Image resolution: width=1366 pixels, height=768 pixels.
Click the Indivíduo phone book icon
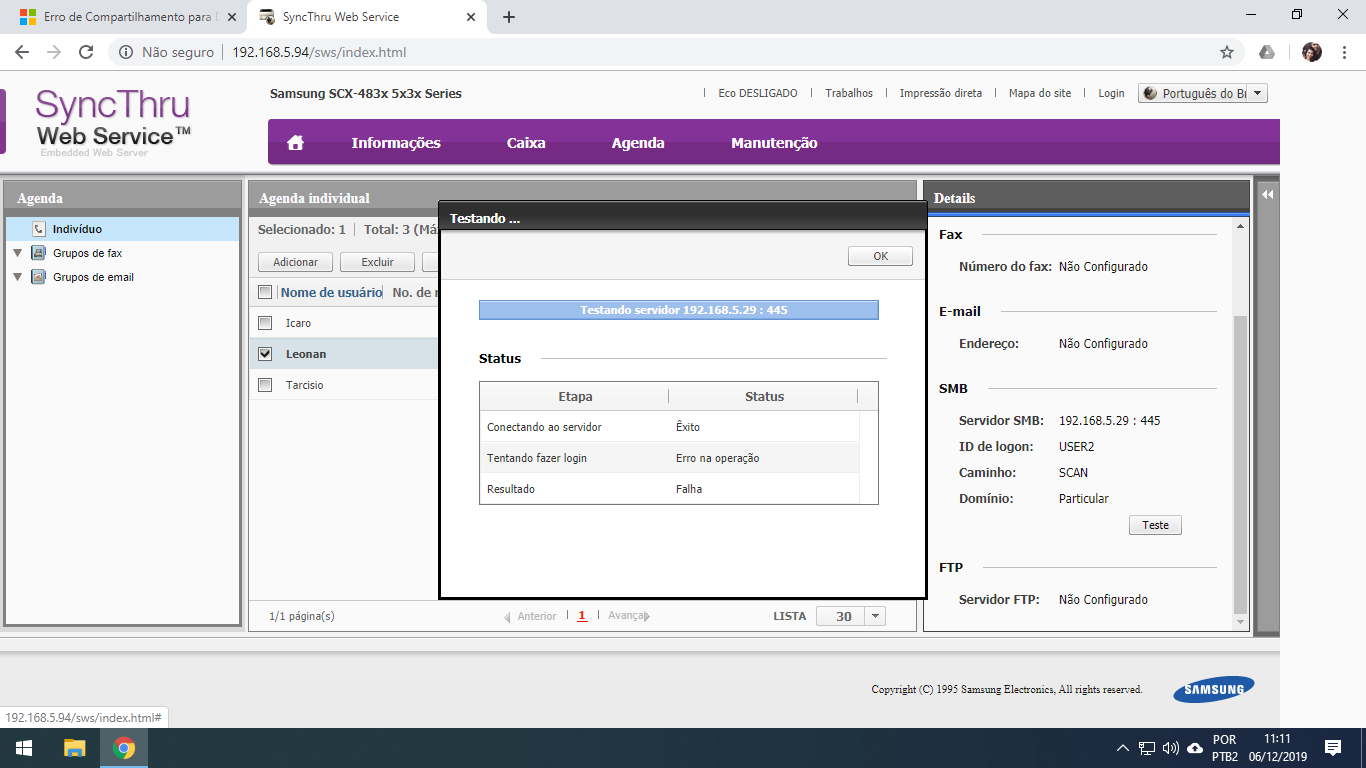[38, 229]
